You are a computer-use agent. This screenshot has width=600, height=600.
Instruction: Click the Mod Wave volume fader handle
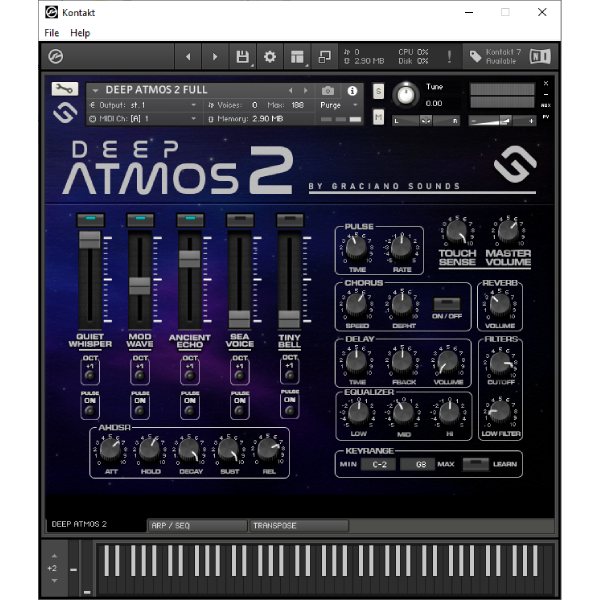coord(140,286)
